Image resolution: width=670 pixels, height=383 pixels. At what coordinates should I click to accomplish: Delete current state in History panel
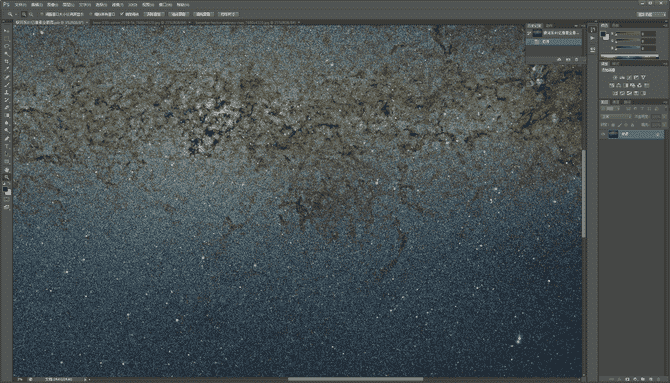tap(576, 60)
